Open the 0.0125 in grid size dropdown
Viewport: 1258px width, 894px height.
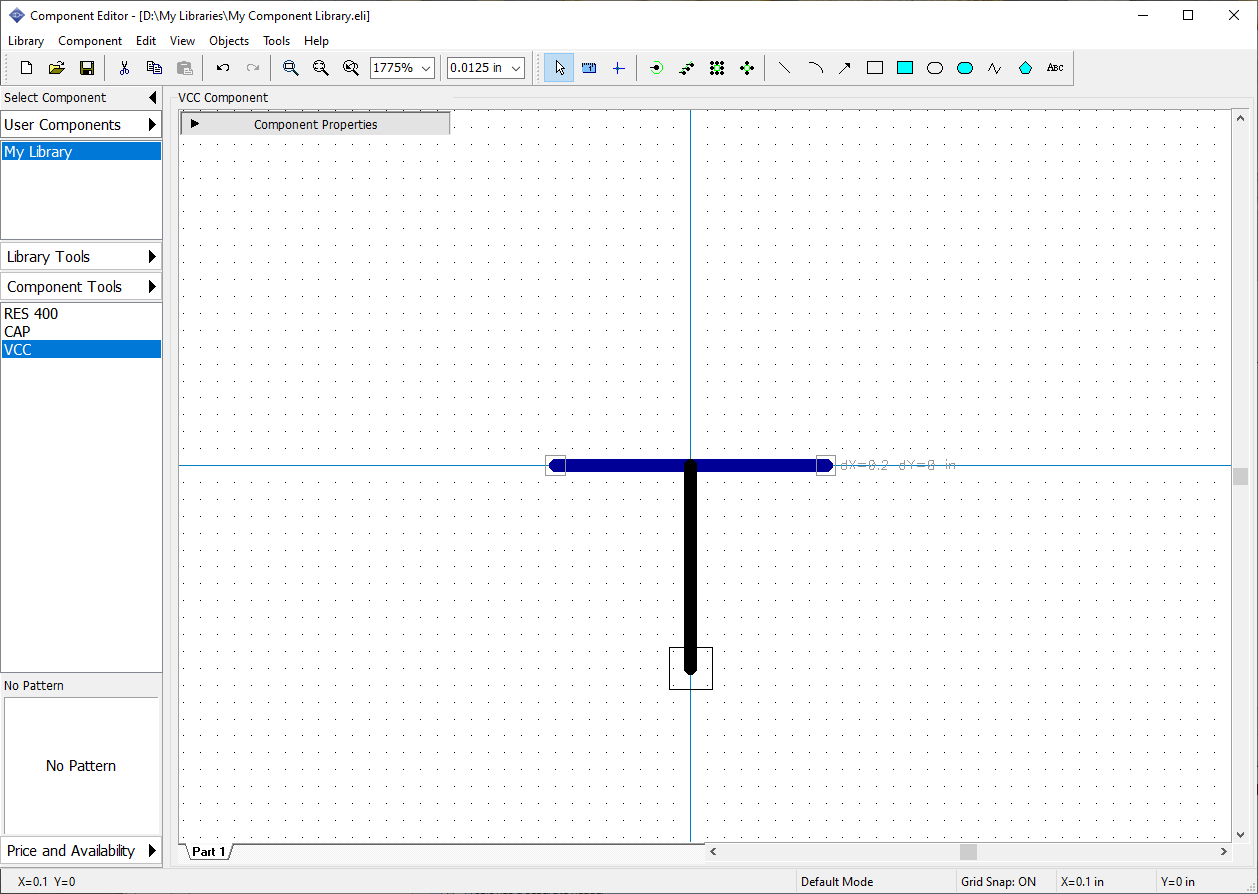(516, 68)
